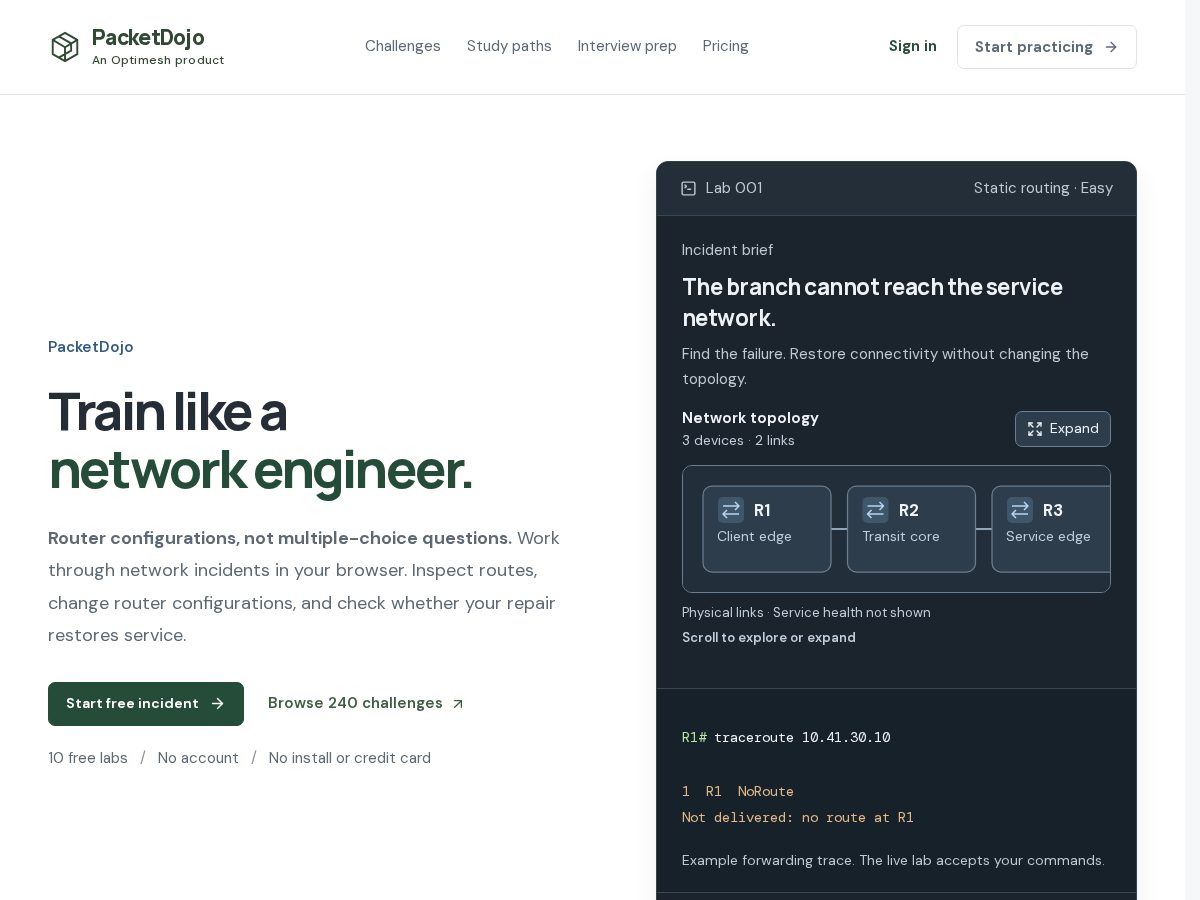Select the R2 Transit core device card
The height and width of the screenshot is (900, 1200).
911,529
